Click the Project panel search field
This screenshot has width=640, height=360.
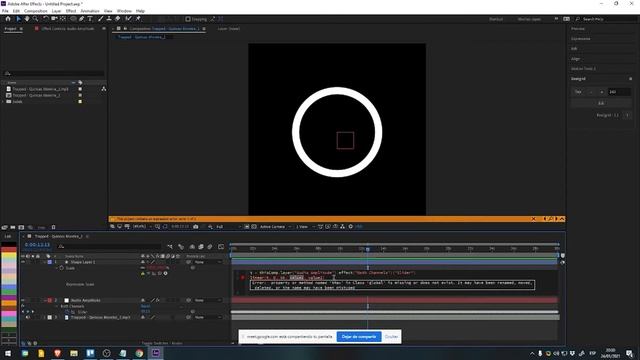pos(54,73)
